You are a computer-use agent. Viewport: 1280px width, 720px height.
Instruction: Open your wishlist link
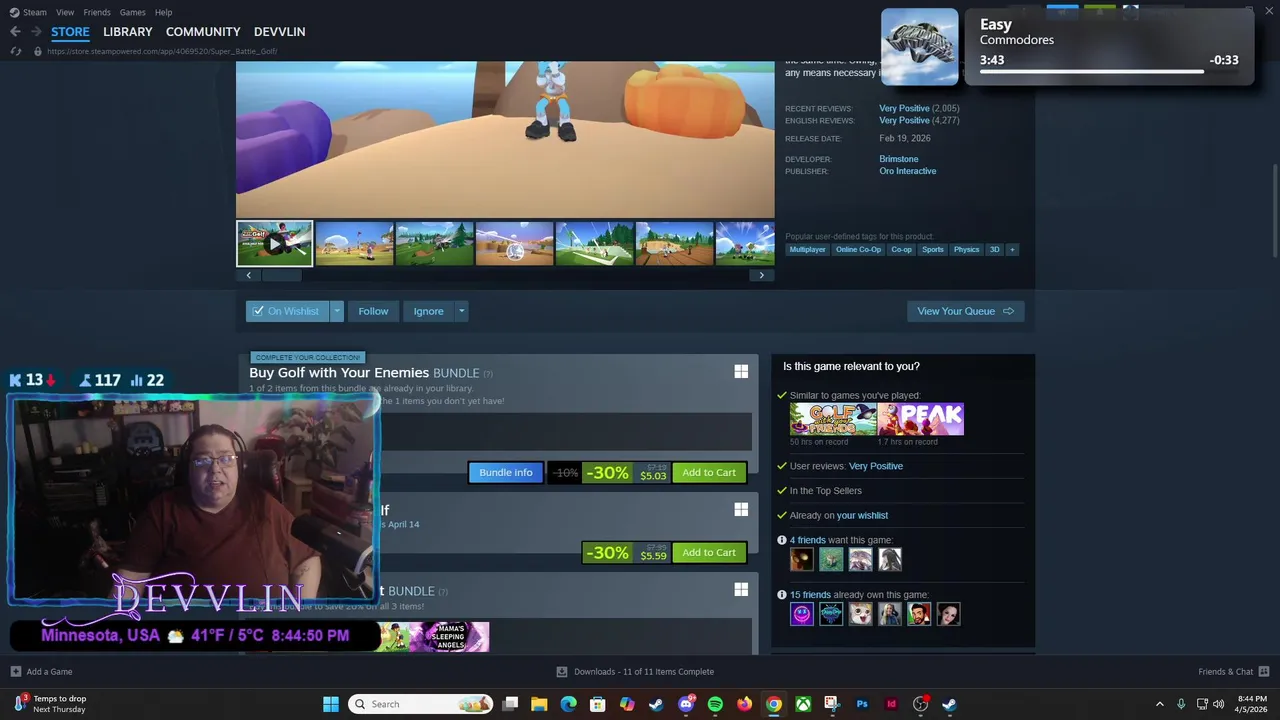point(862,515)
